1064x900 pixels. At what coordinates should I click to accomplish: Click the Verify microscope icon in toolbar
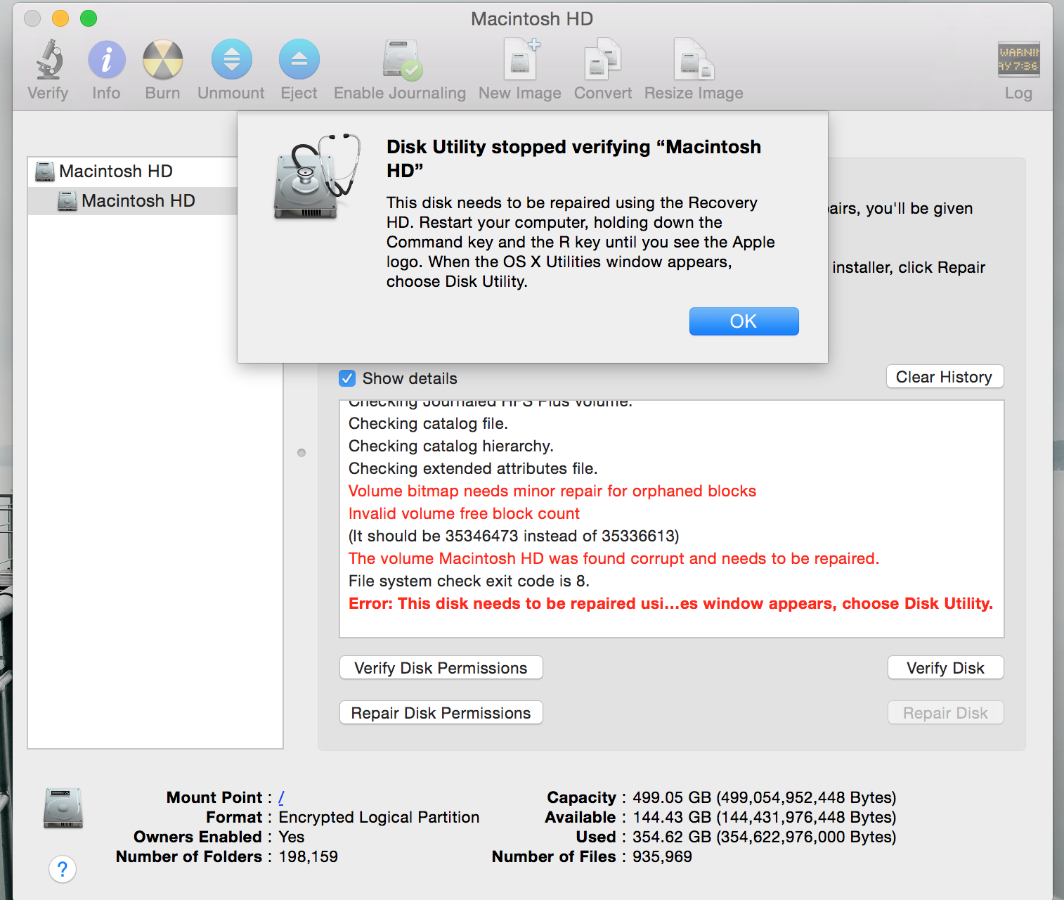(49, 59)
